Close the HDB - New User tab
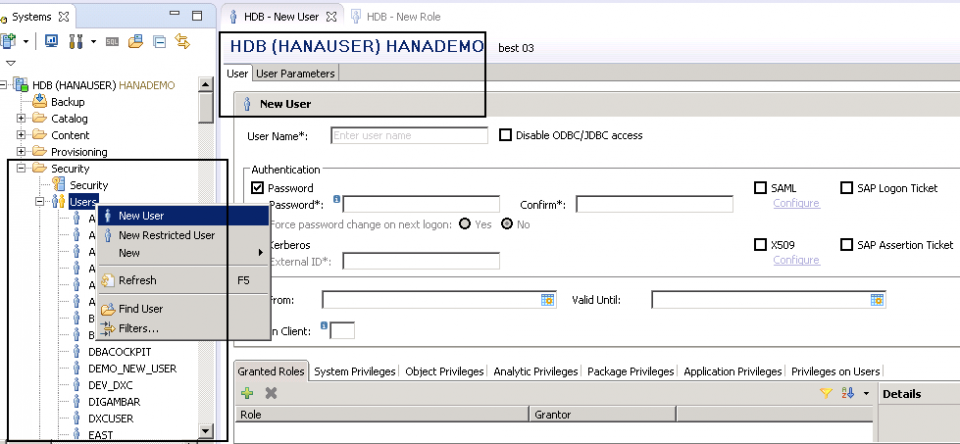Viewport: 960px width, 444px height. [x=331, y=17]
